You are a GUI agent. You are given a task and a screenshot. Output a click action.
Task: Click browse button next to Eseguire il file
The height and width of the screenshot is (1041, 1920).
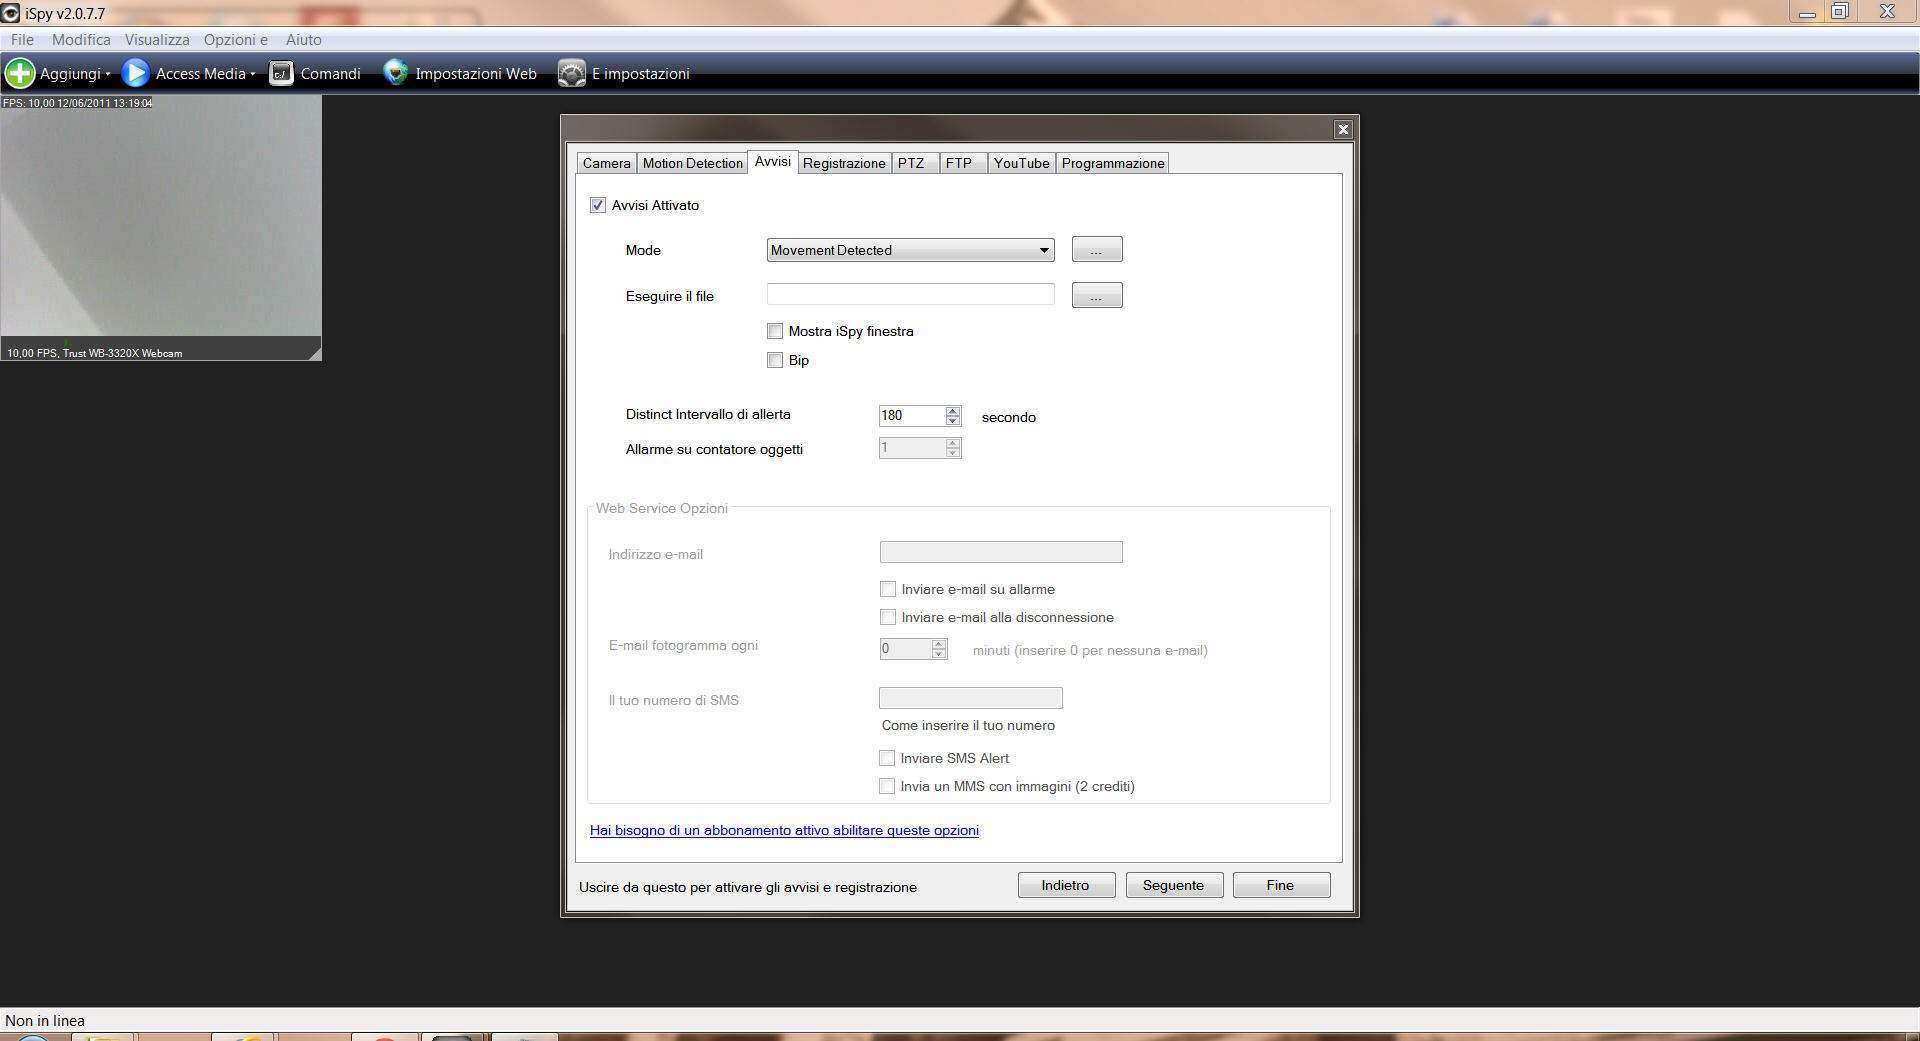coord(1096,295)
